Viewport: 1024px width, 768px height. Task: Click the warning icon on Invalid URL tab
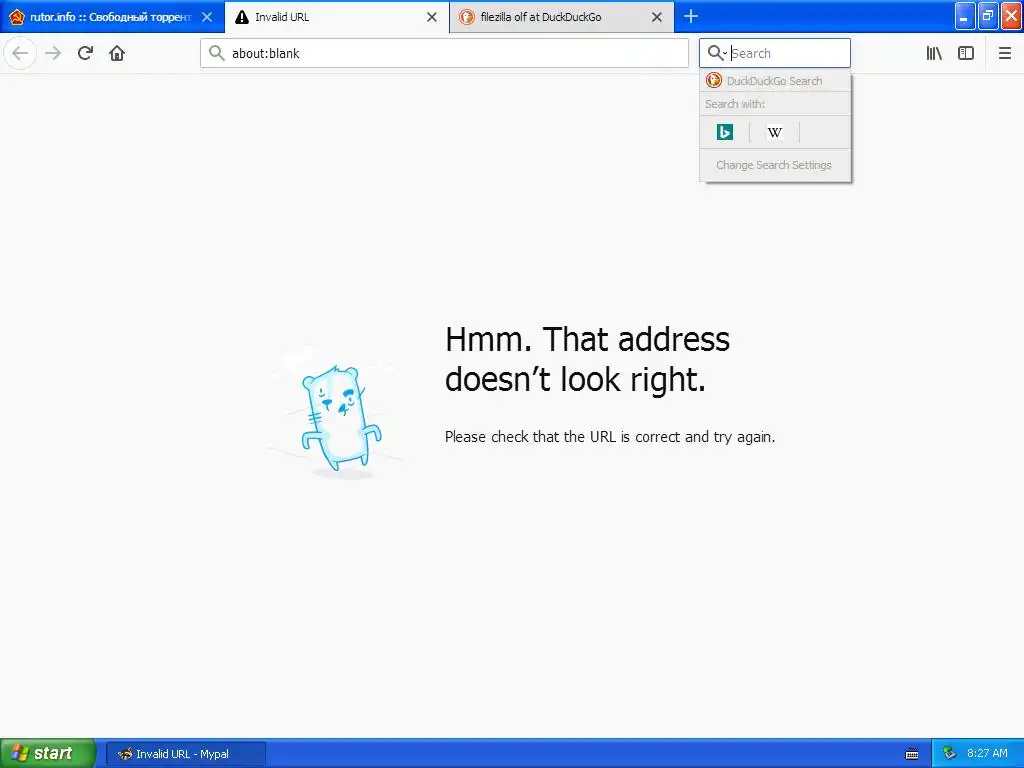click(x=242, y=17)
